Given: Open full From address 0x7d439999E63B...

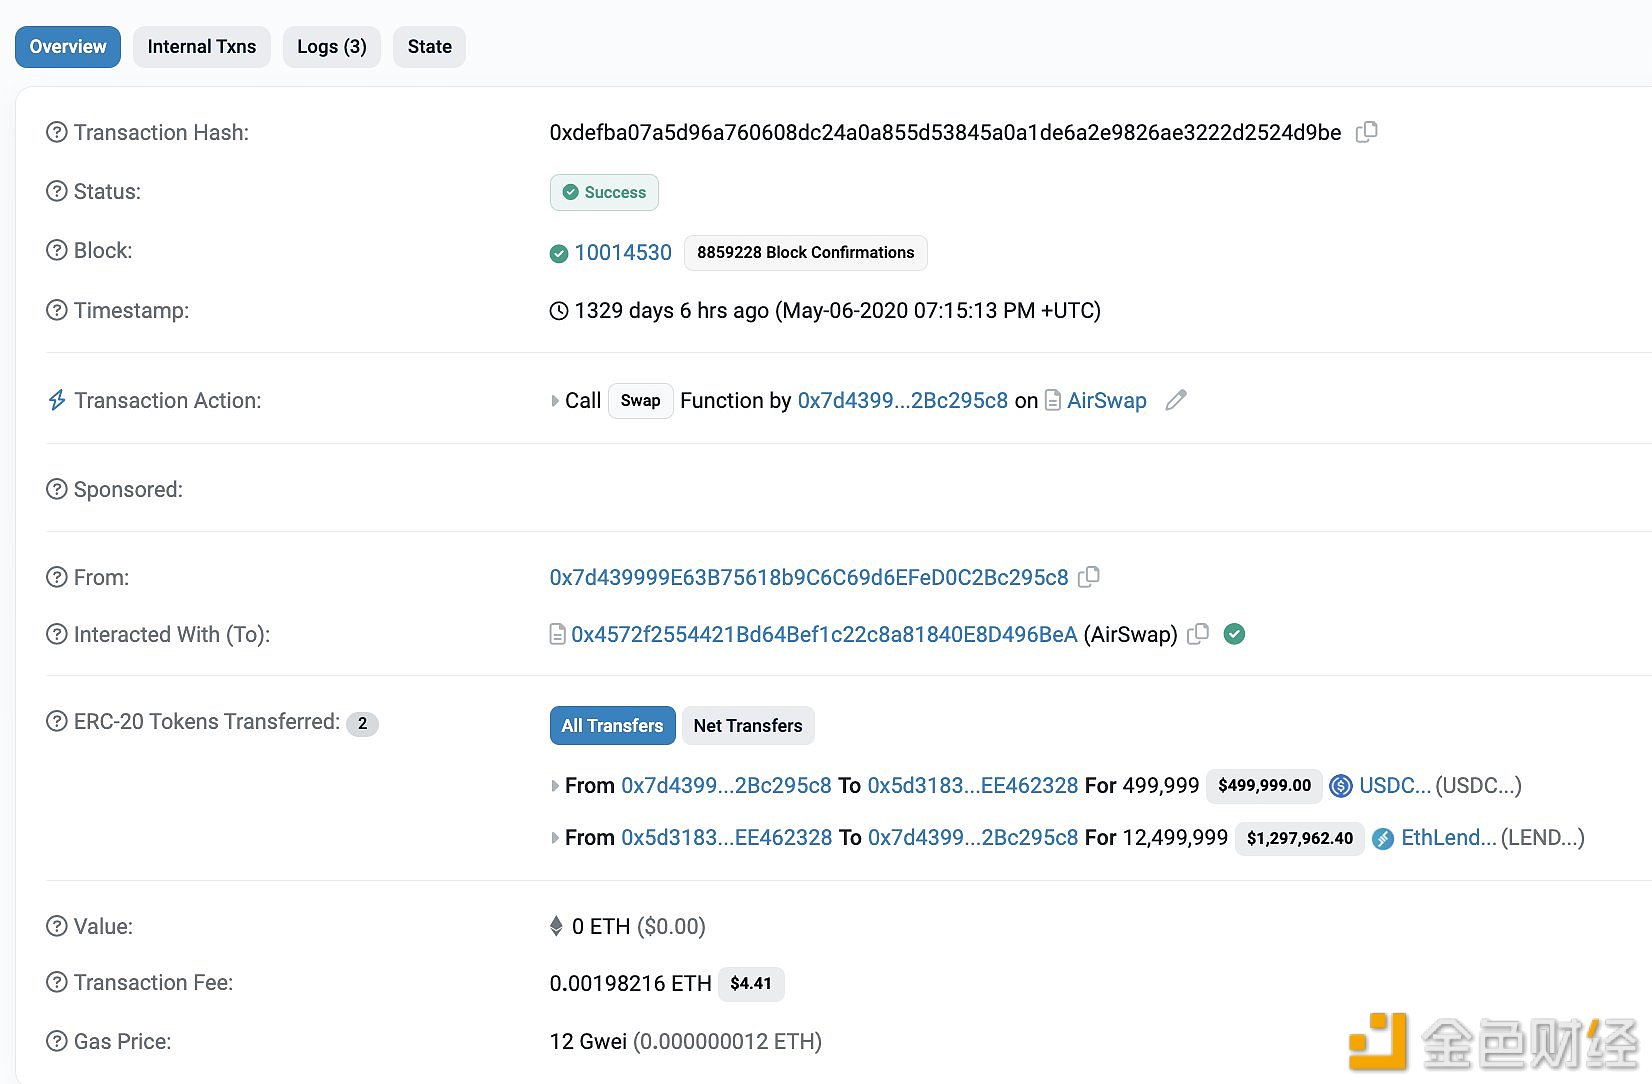Looking at the screenshot, I should [809, 577].
